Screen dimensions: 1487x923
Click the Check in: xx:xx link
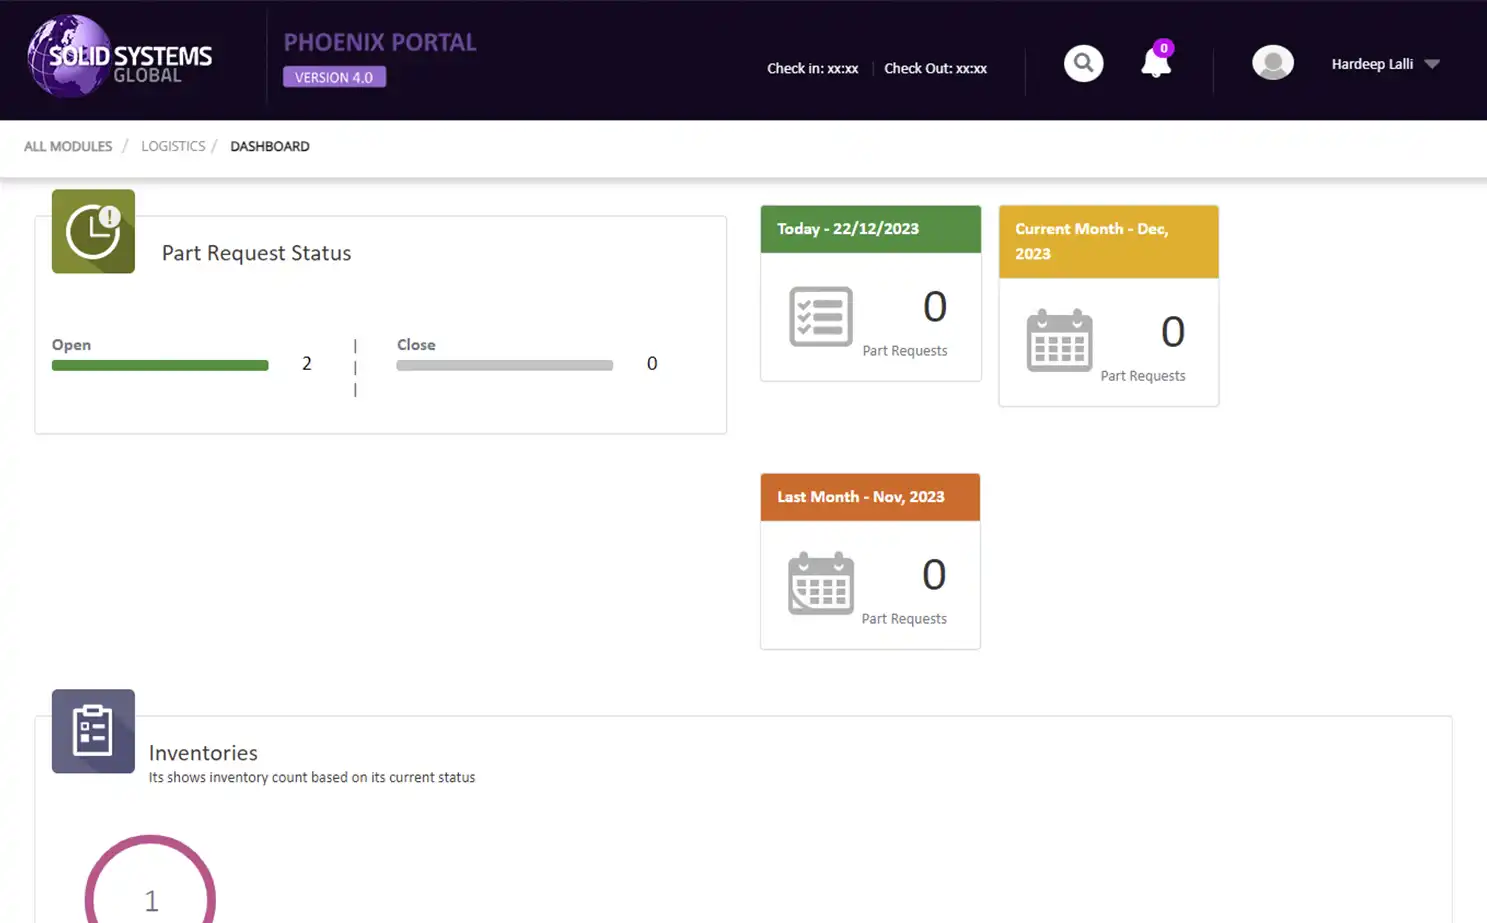[x=812, y=69]
